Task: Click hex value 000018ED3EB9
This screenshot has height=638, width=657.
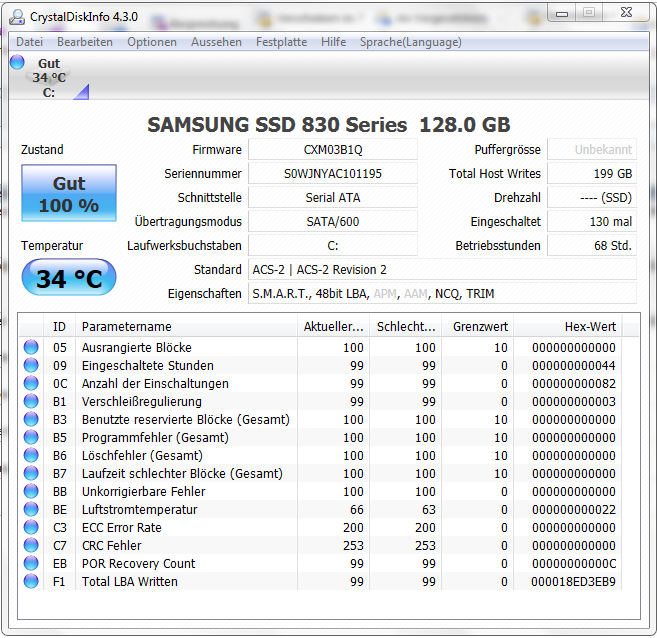Action: [573, 581]
